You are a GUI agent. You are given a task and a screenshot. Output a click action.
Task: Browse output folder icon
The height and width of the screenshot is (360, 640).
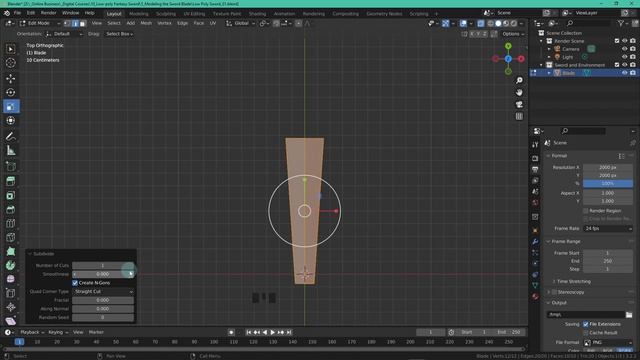[x=629, y=315]
